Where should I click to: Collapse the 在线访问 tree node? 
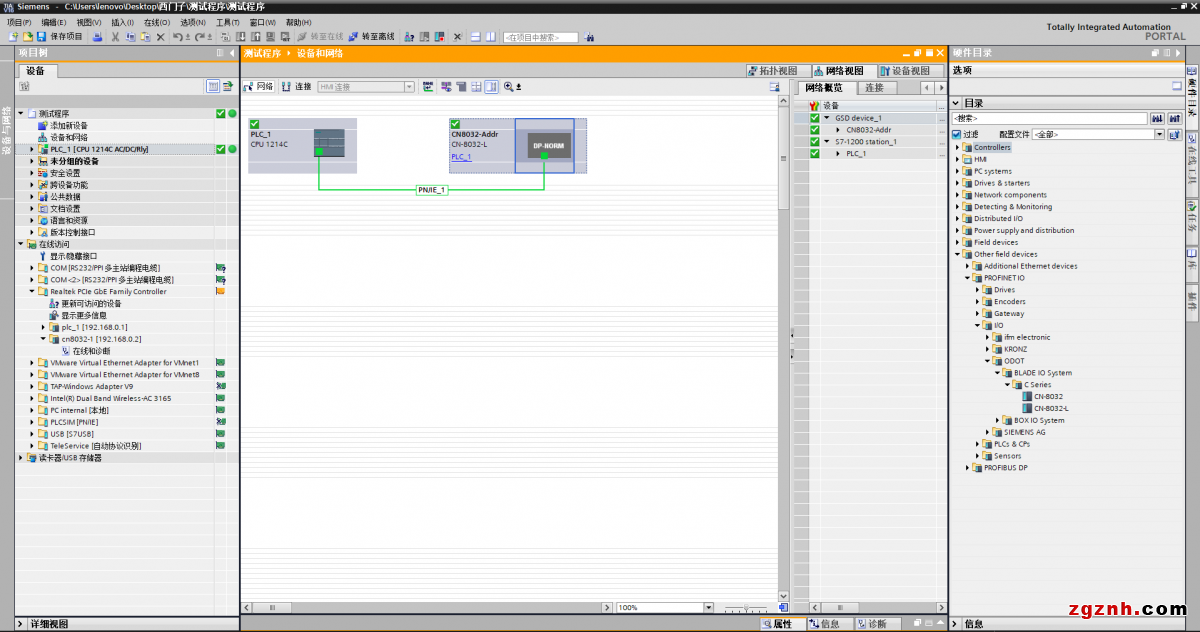pos(20,244)
